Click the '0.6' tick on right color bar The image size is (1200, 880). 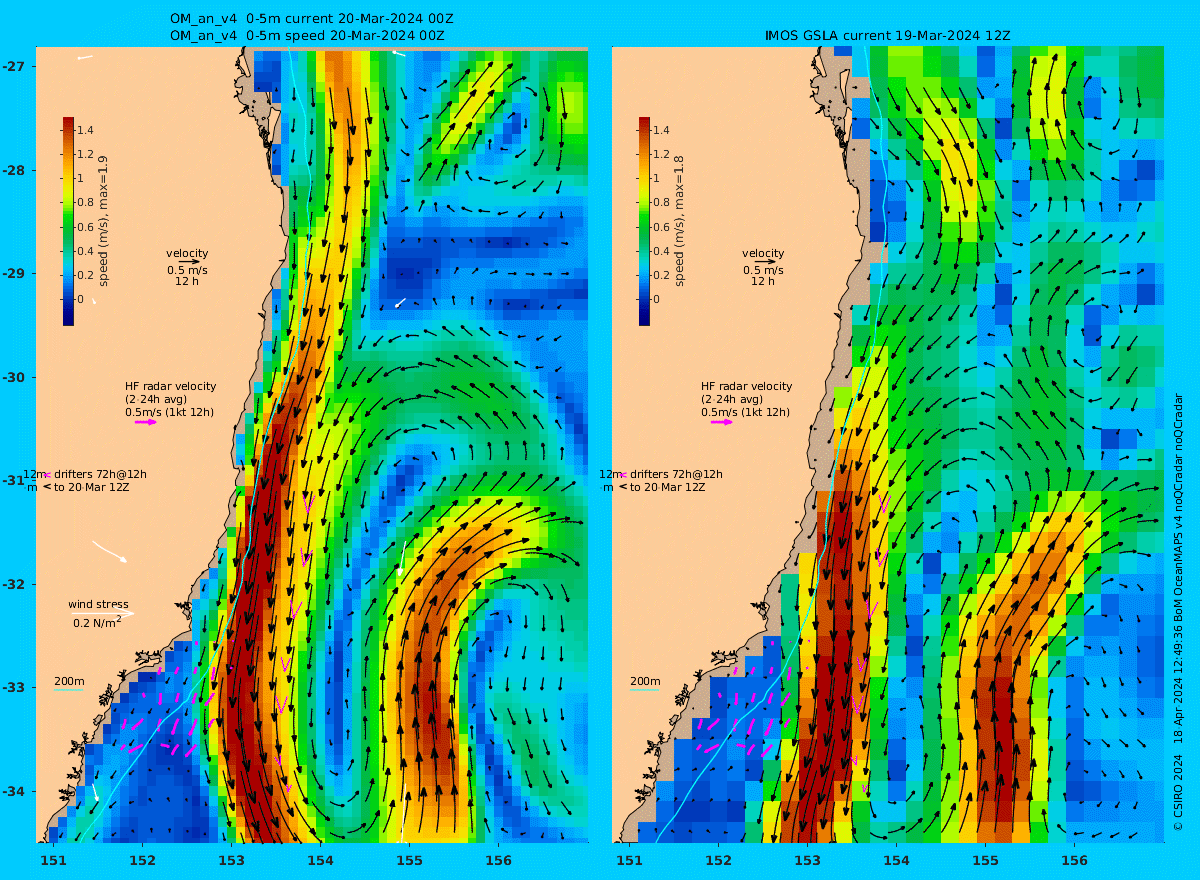click(661, 226)
